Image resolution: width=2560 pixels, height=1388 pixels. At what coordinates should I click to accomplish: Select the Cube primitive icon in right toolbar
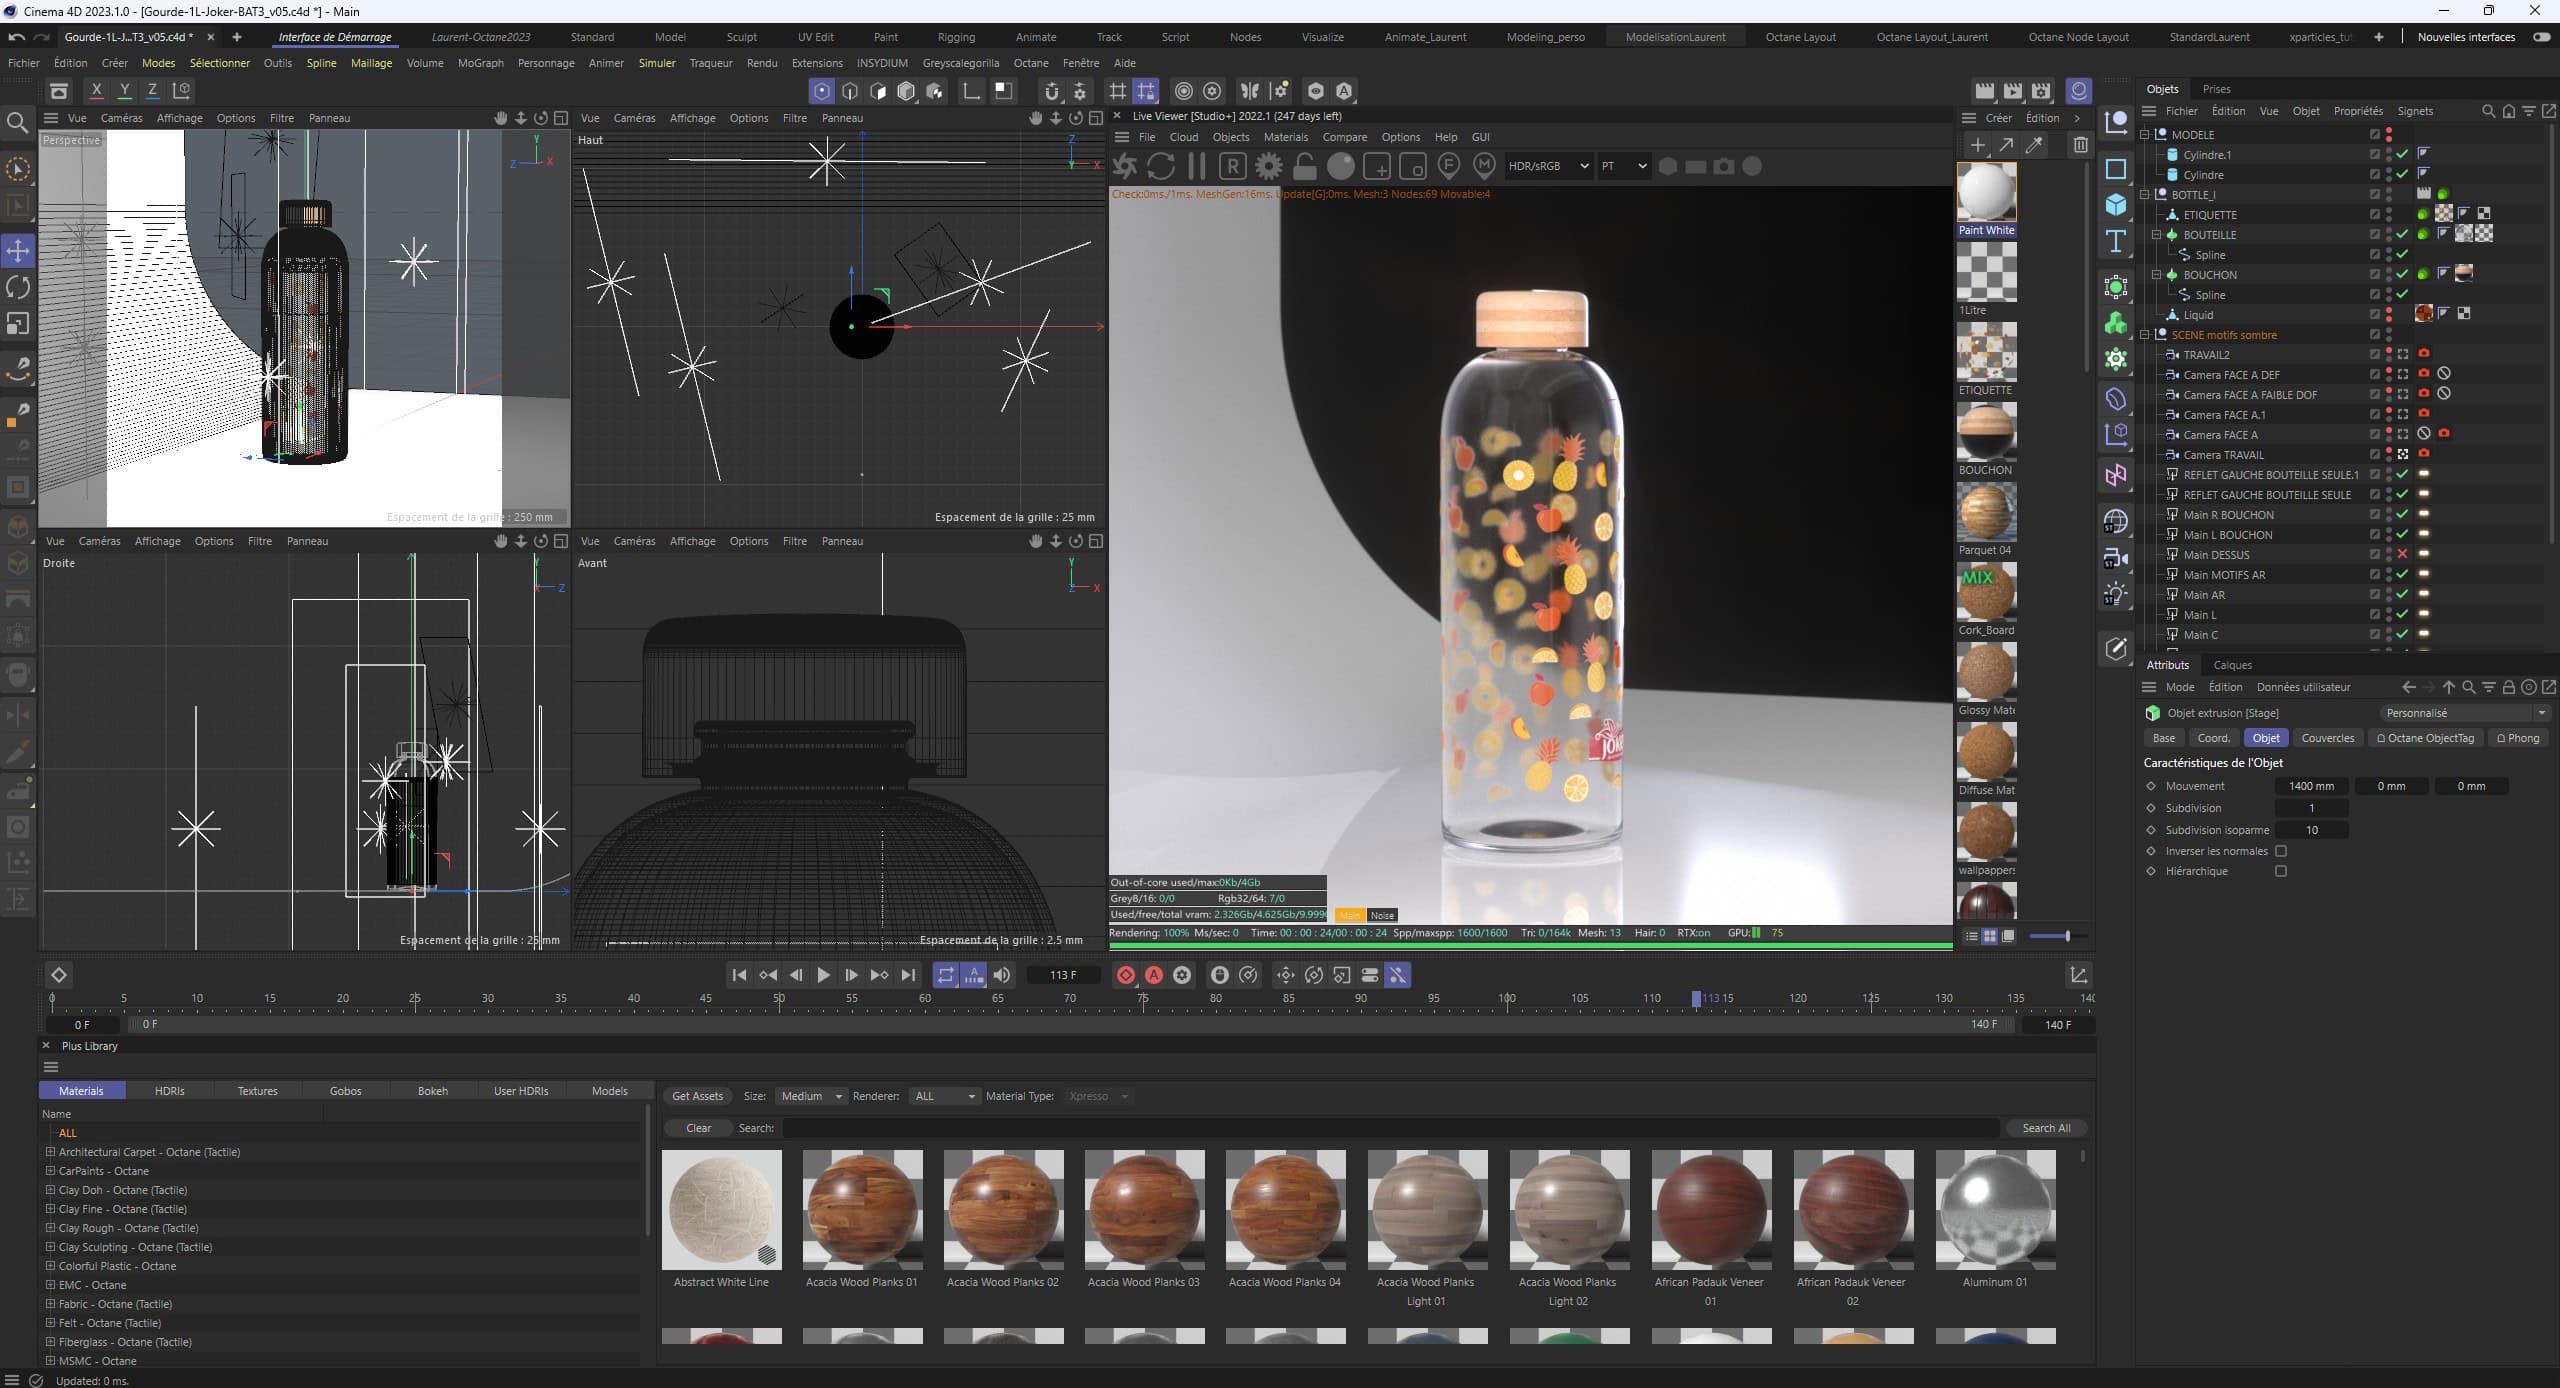tap(2116, 205)
